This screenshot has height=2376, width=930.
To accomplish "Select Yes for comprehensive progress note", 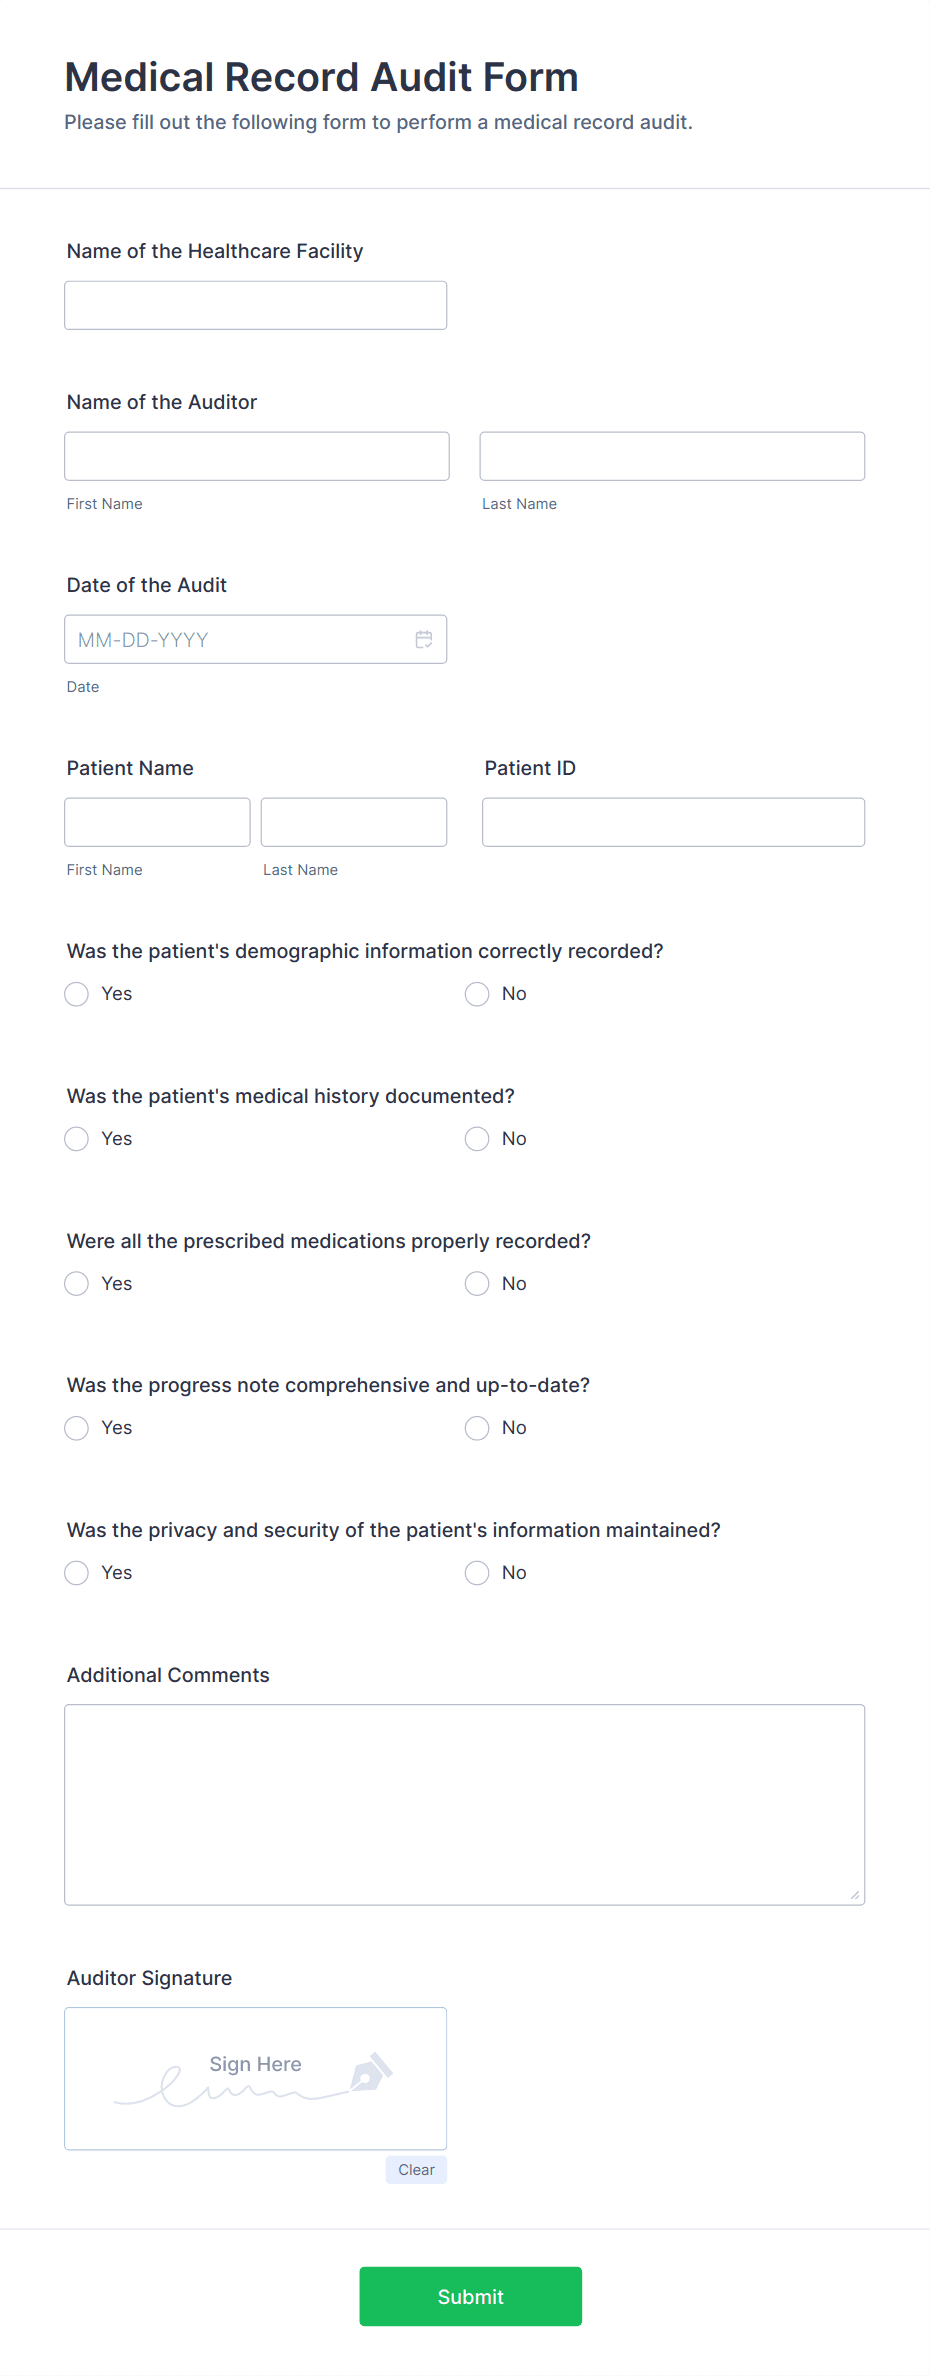I will point(76,1428).
